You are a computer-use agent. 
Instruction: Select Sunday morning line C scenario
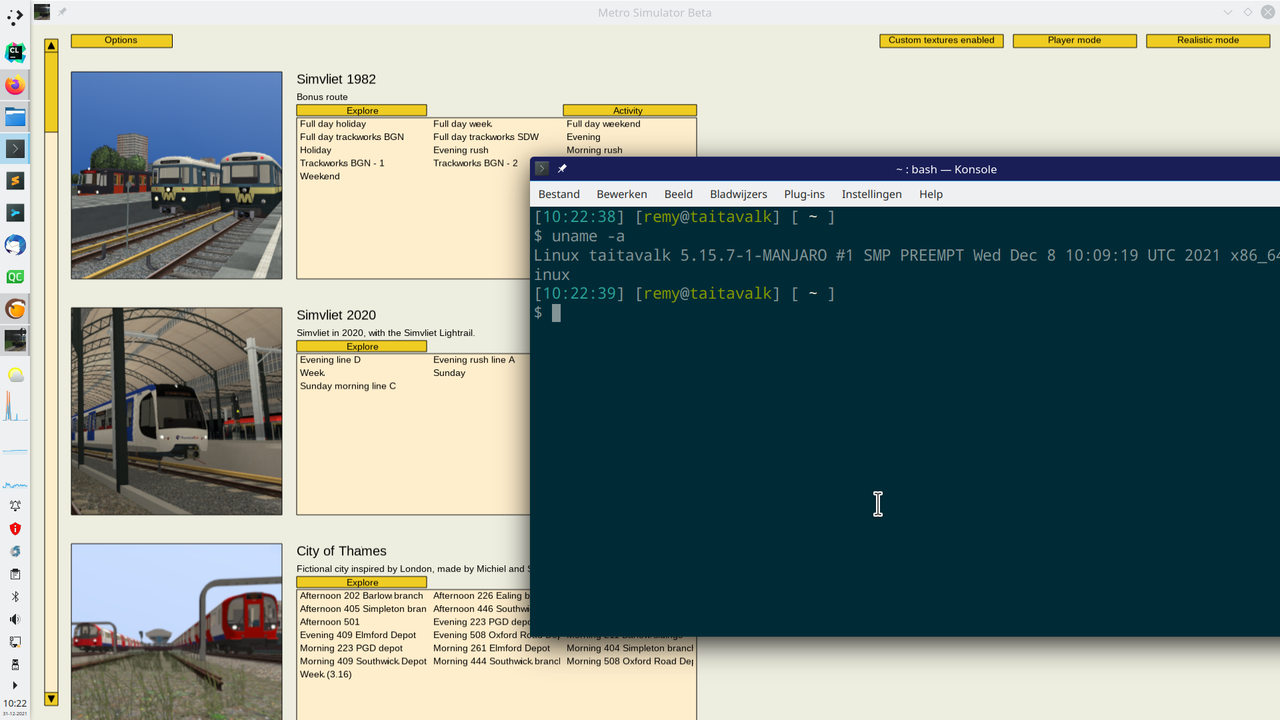click(348, 386)
